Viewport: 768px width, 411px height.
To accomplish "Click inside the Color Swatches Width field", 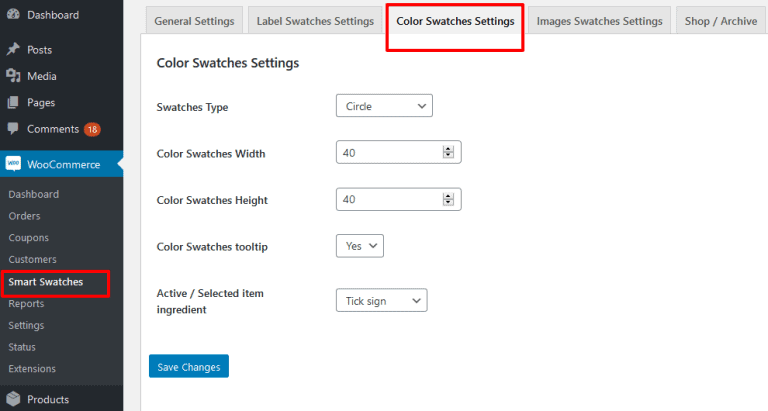I will coord(389,152).
